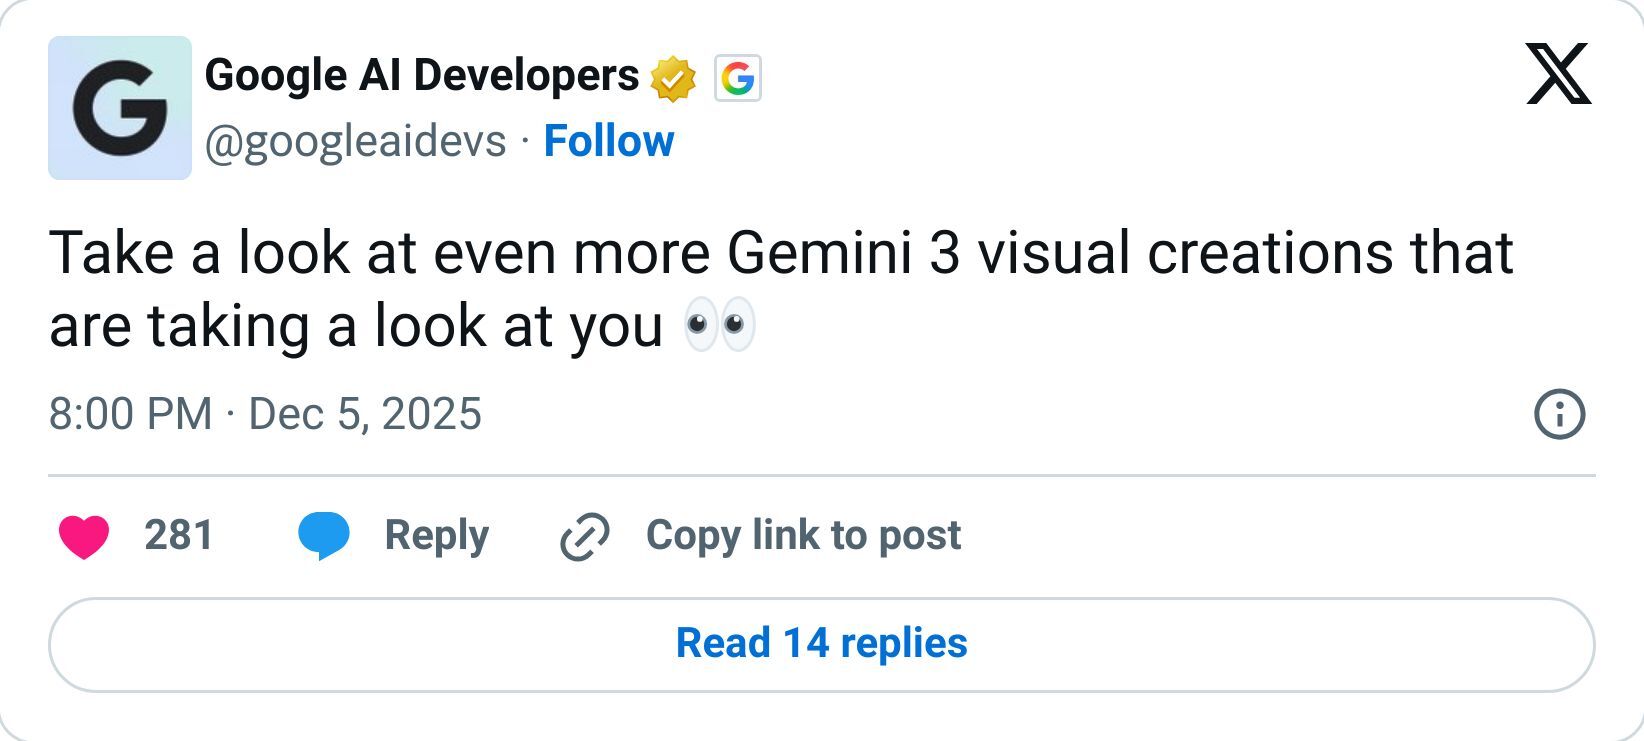Open the @googleaidevs handle link
The height and width of the screenshot is (741, 1644).
pyautogui.click(x=355, y=142)
